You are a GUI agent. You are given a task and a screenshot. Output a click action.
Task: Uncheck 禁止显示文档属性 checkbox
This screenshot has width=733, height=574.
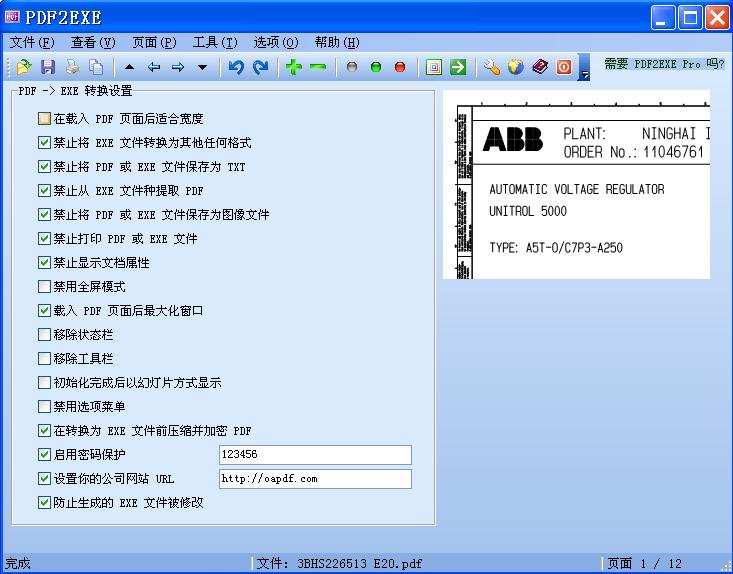point(44,263)
